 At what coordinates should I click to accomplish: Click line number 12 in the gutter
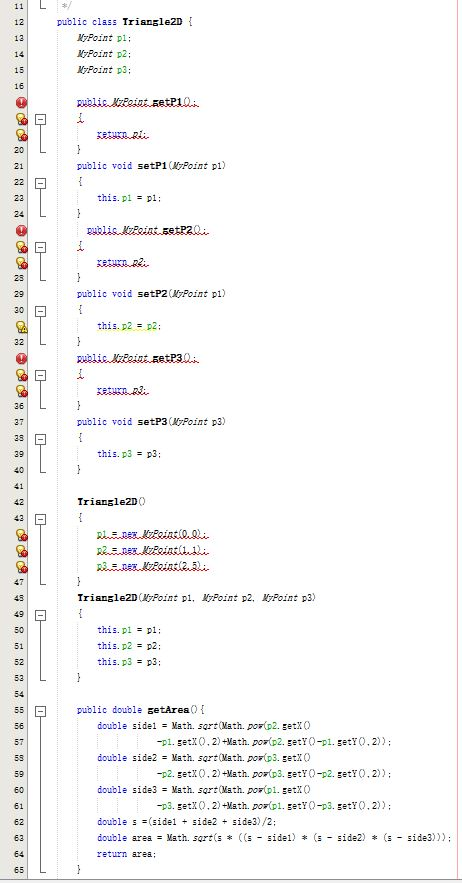coord(18,23)
